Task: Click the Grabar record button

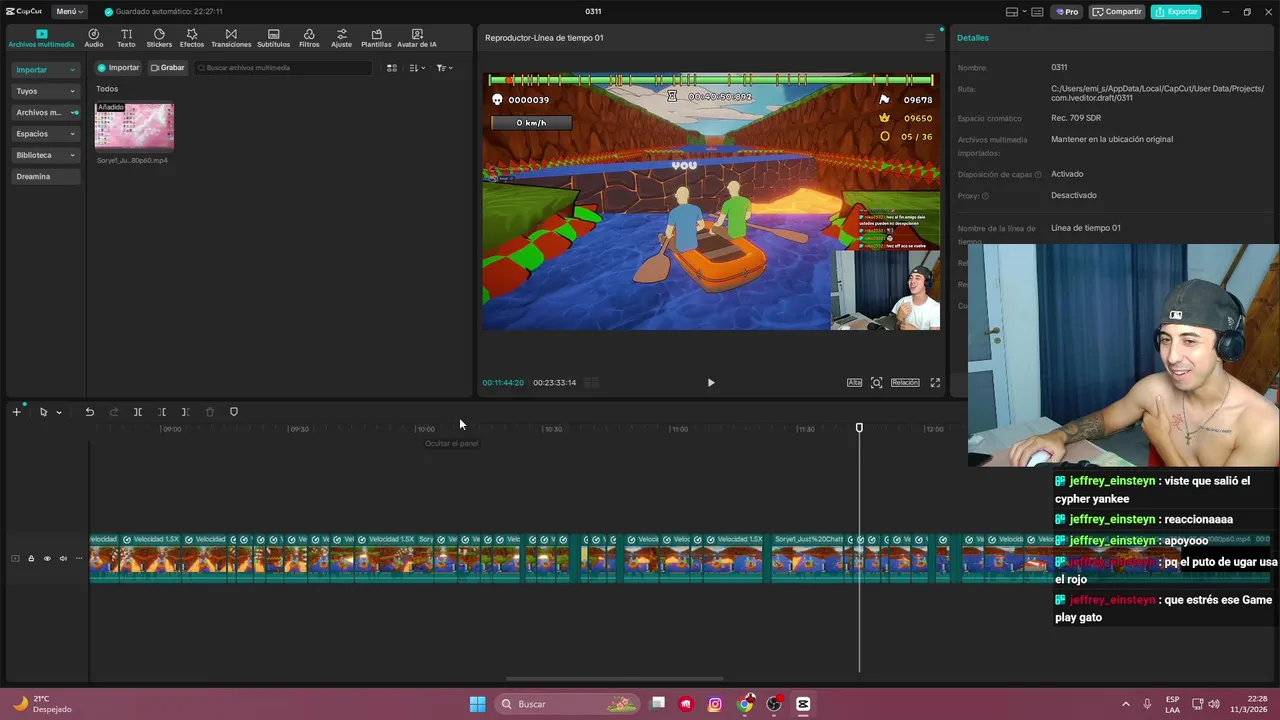Action: [168, 68]
